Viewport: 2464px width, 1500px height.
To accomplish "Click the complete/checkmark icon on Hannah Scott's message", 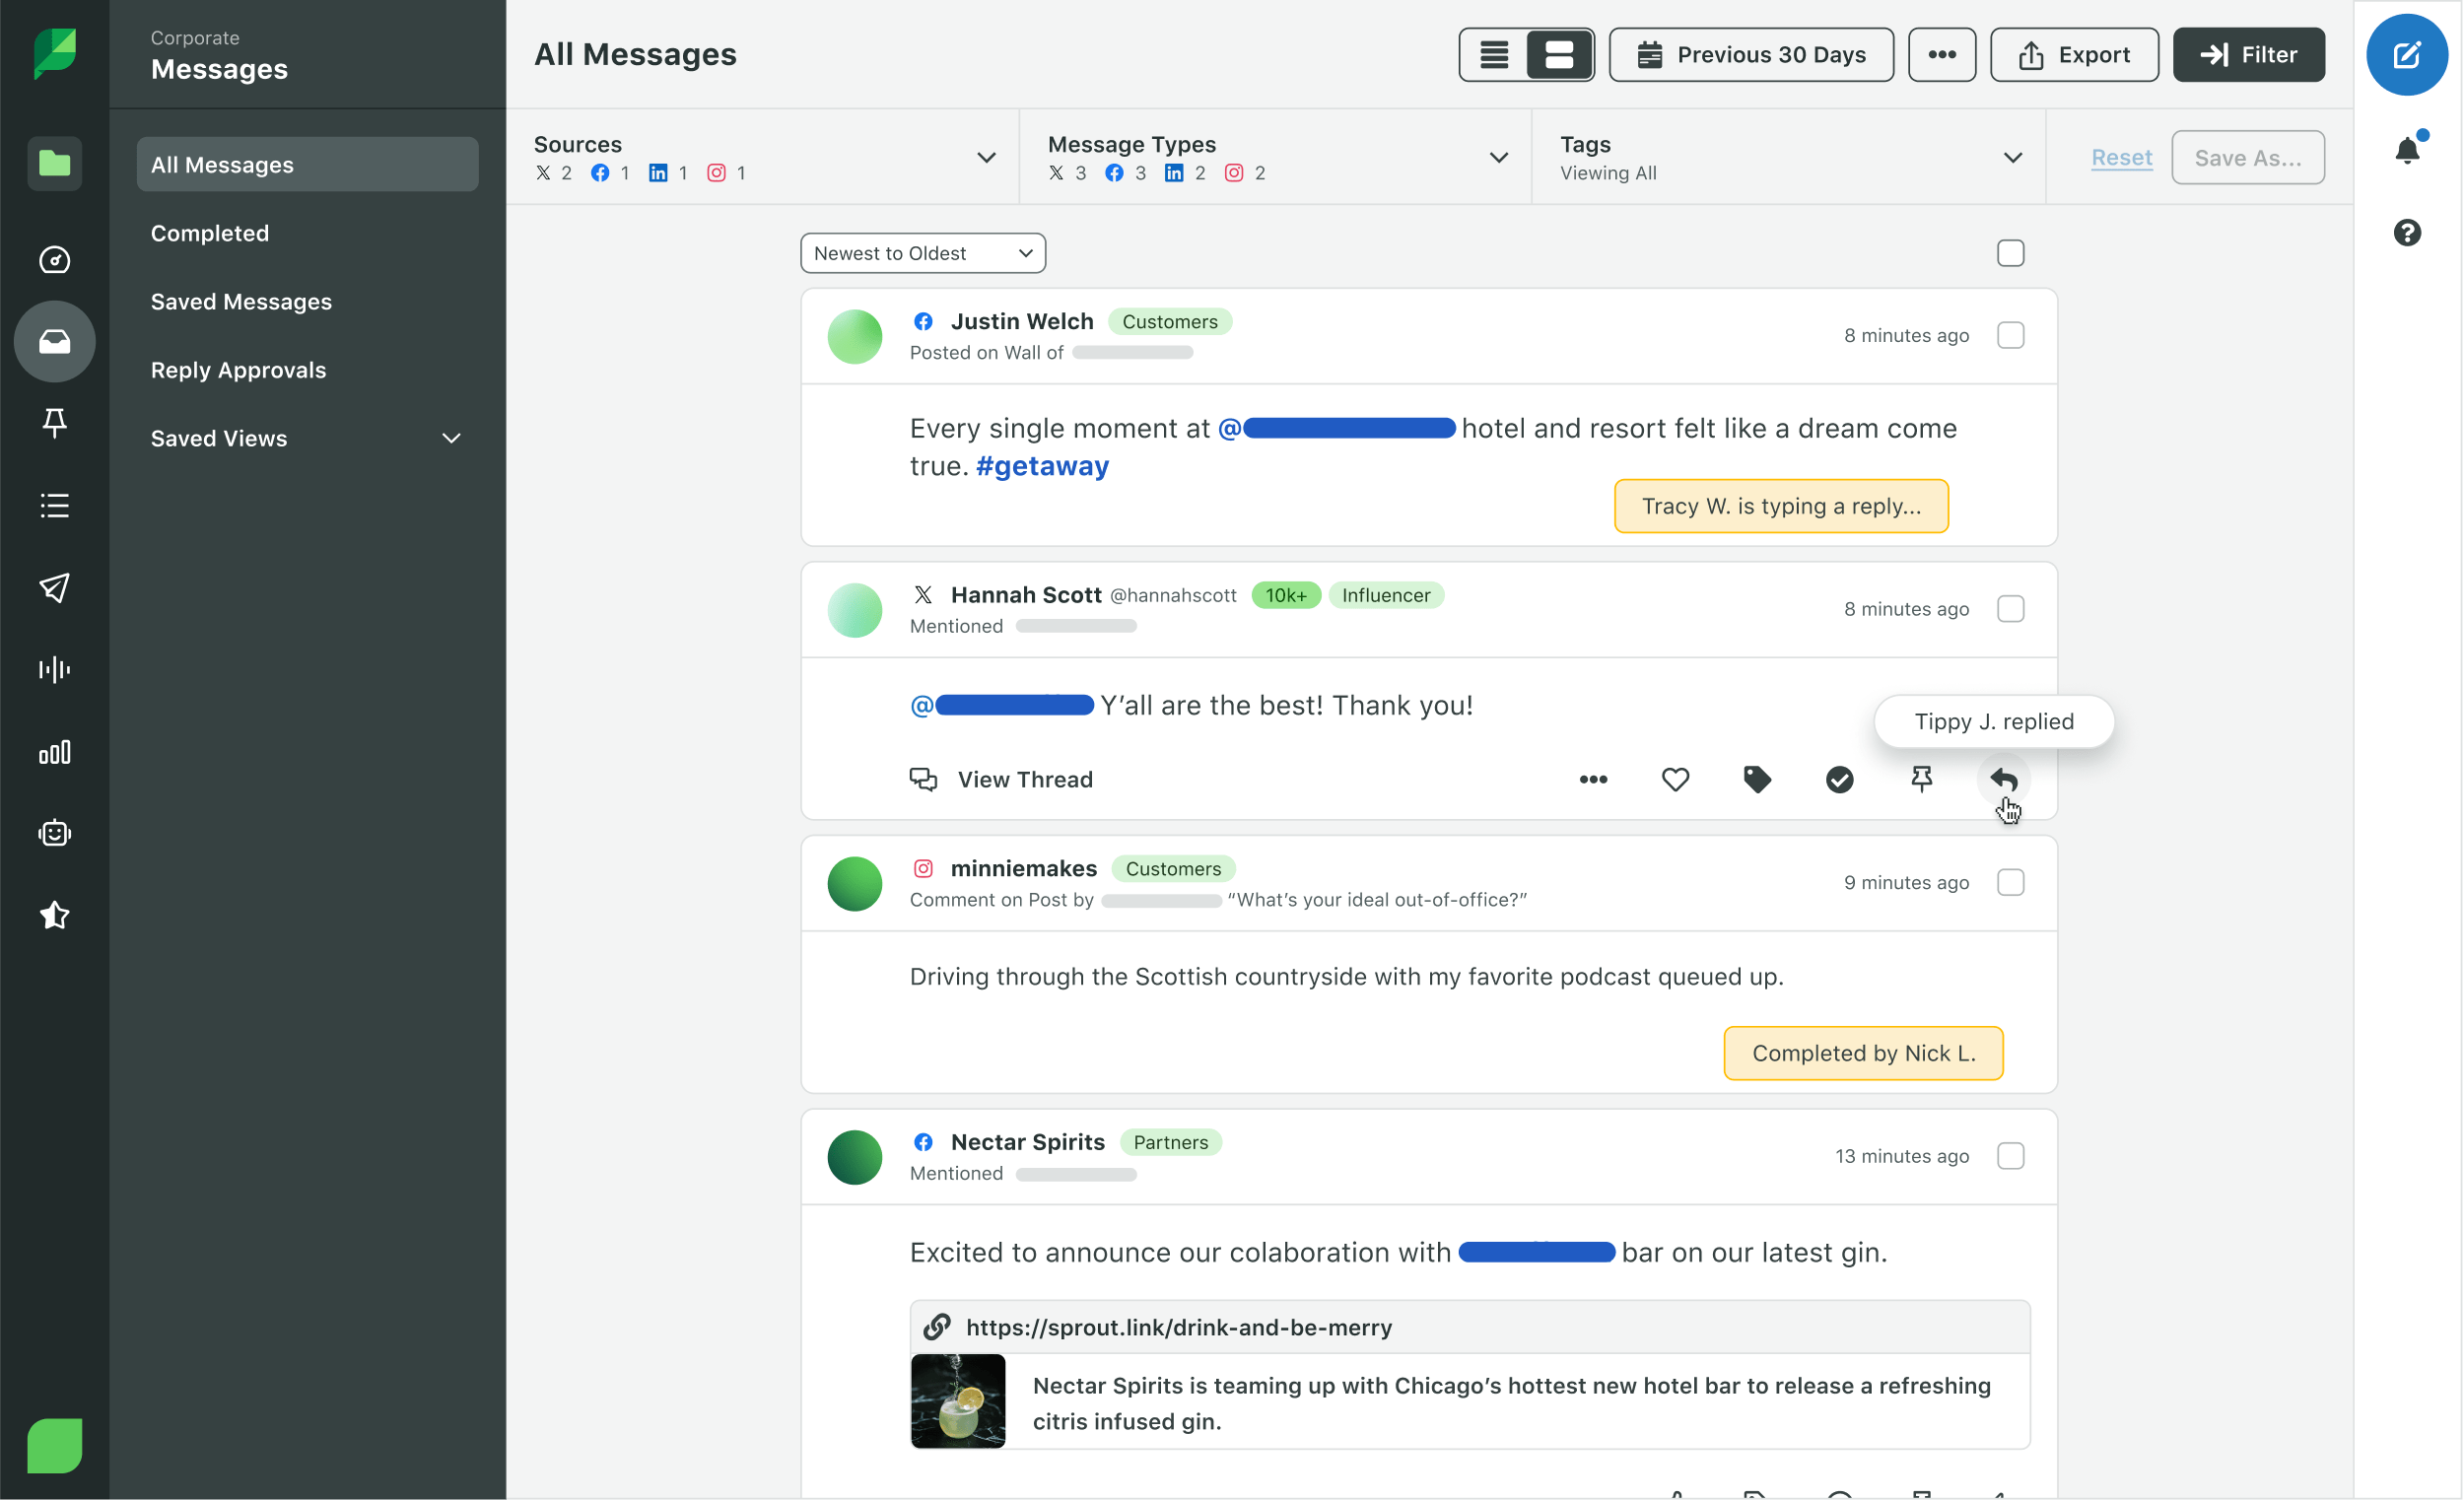I will (x=1839, y=779).
